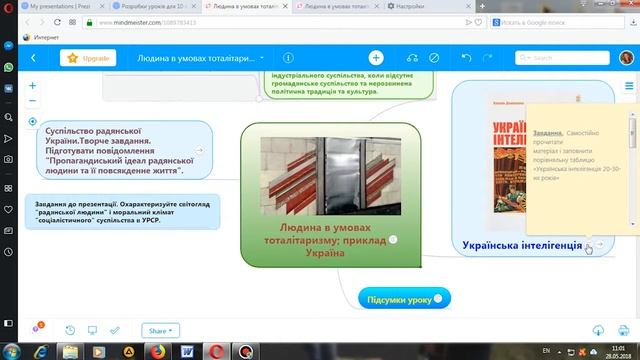Open Интернет bookmark

coord(41,37)
